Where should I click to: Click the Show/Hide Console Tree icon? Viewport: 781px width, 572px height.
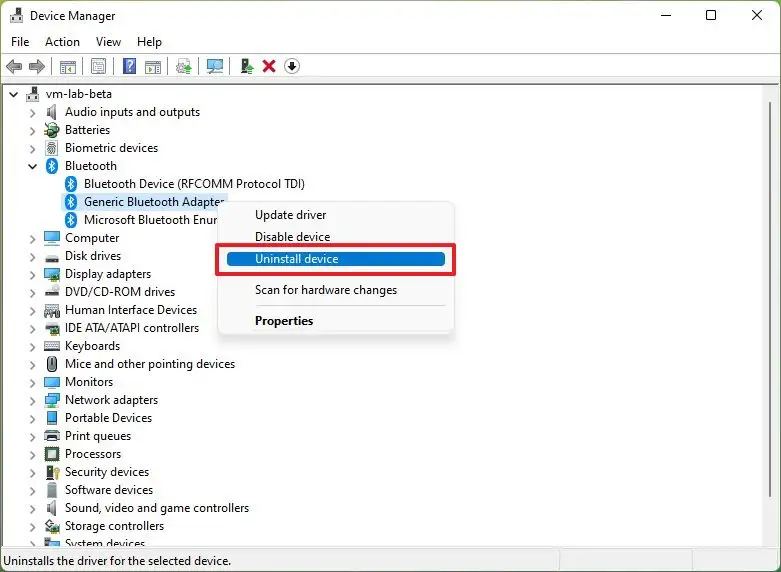68,66
